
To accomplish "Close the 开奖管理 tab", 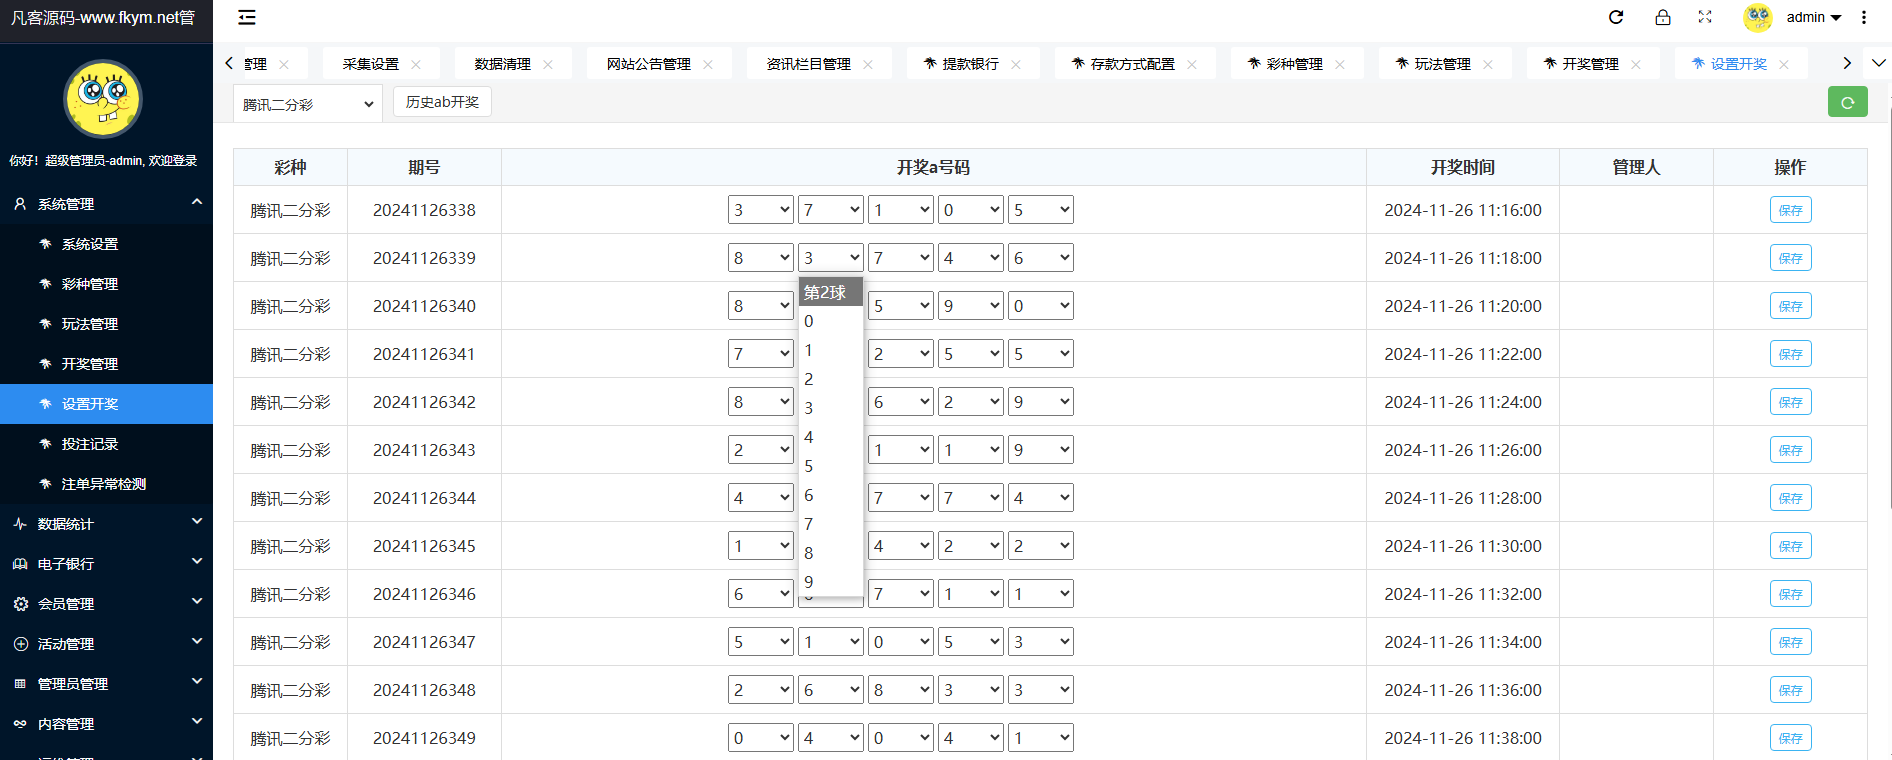I will 1636,64.
